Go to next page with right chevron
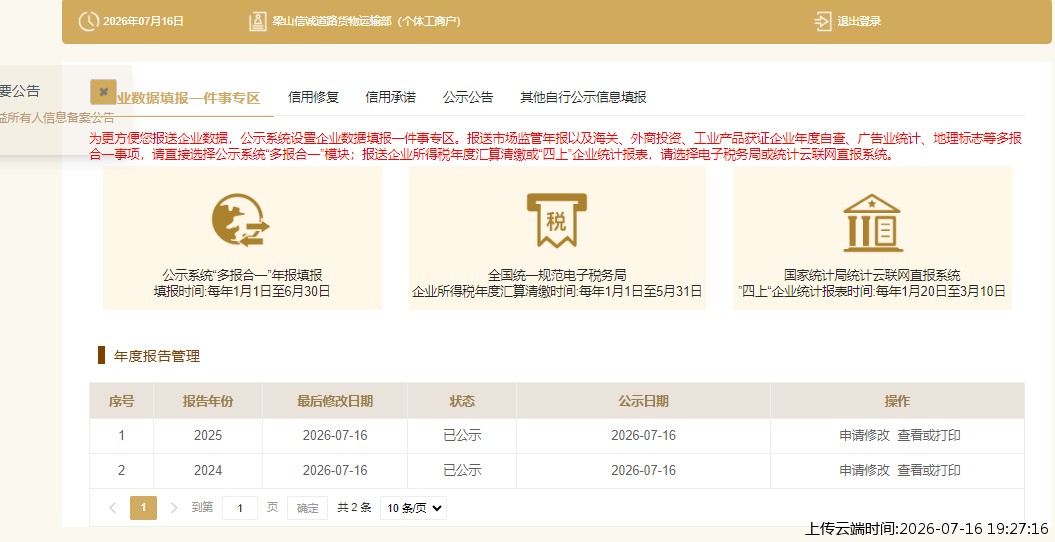Screen dimensions: 1055x542 tap(174, 508)
